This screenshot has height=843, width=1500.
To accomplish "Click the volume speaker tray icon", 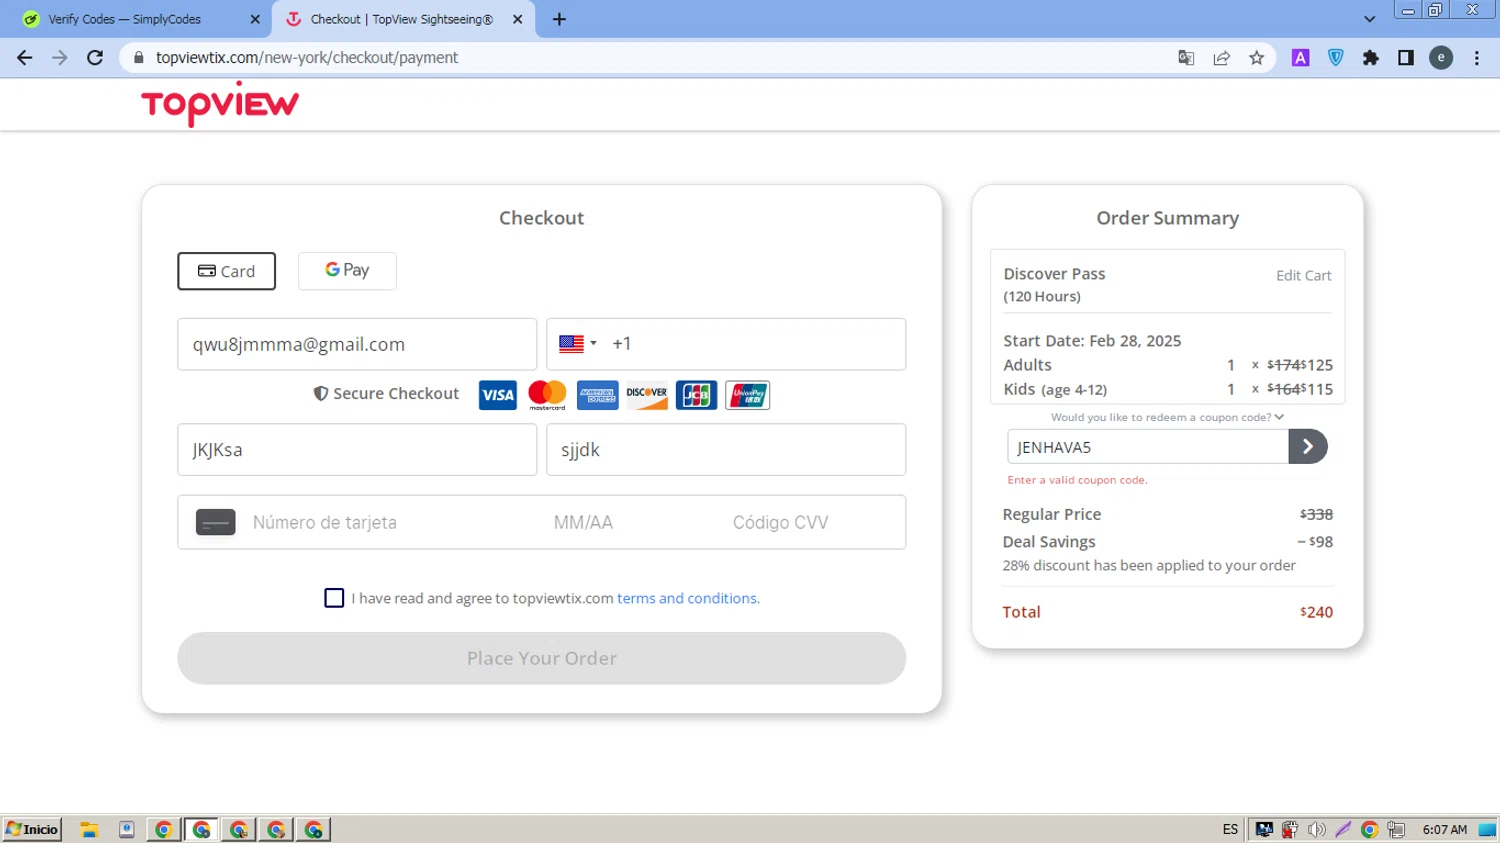I will [1317, 829].
